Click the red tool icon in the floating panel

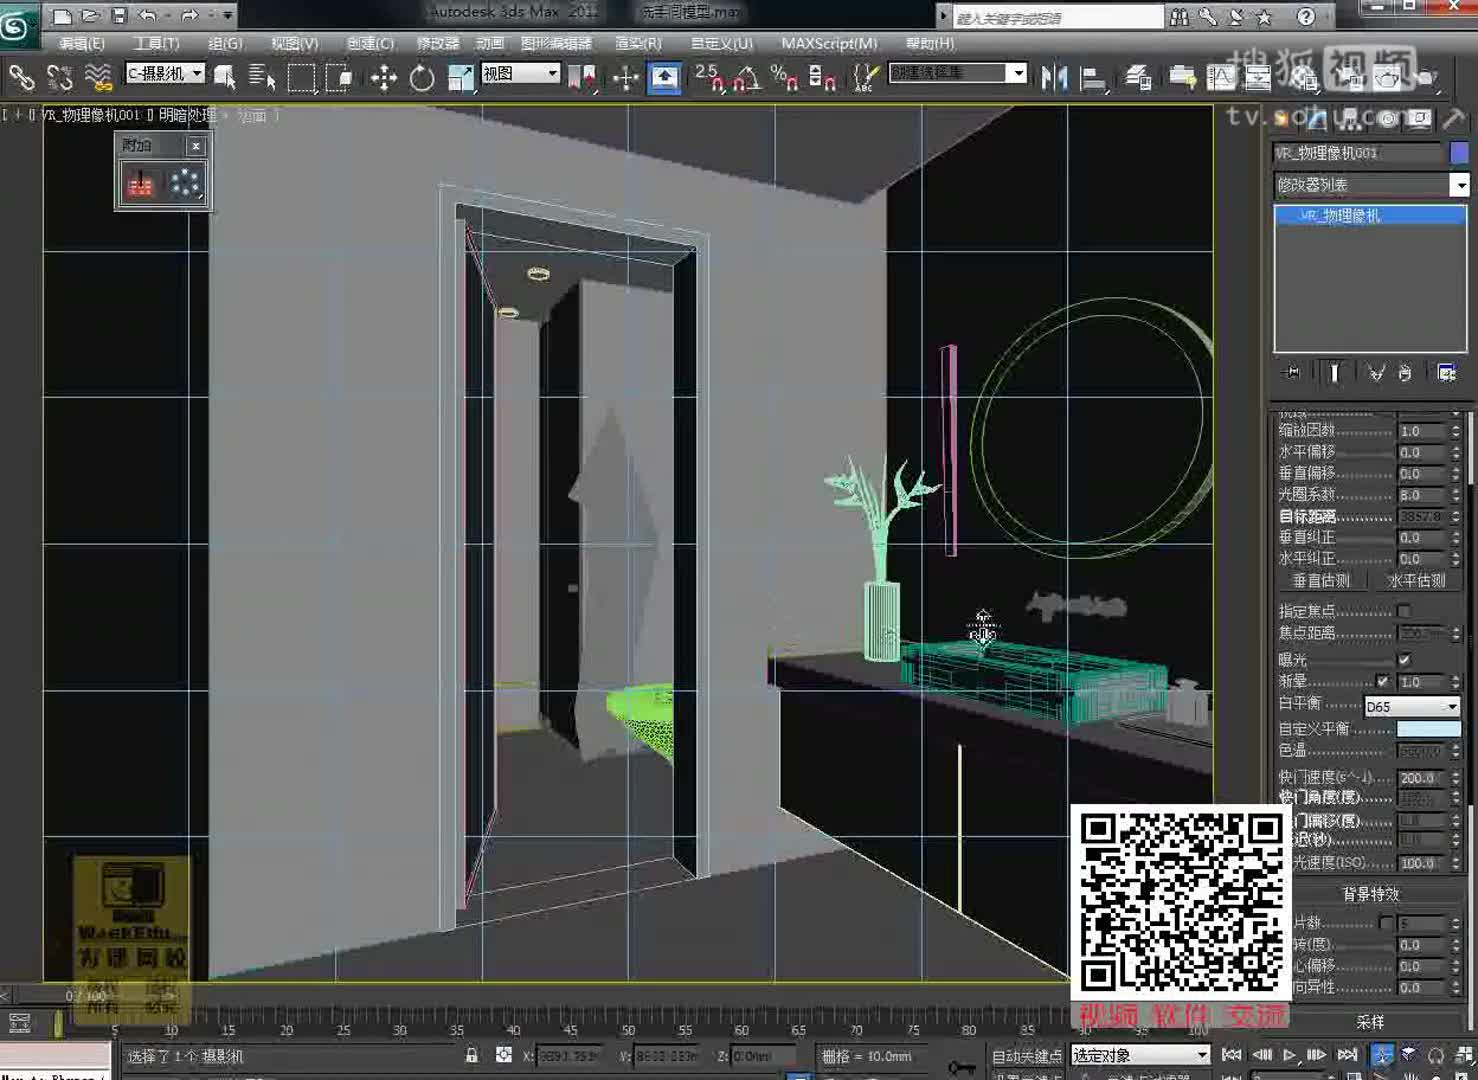[x=140, y=183]
